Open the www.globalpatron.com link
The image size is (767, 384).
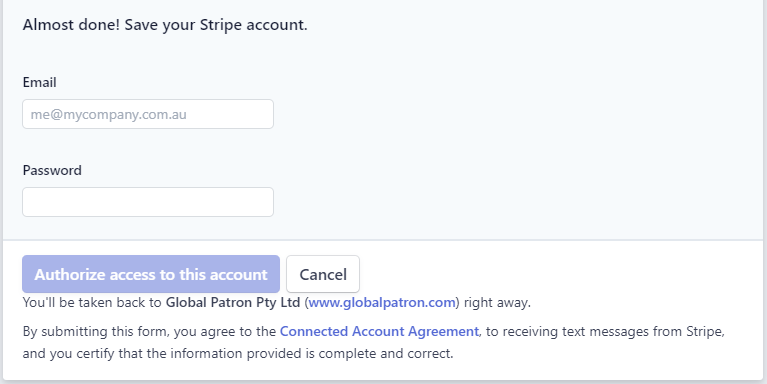coord(382,302)
